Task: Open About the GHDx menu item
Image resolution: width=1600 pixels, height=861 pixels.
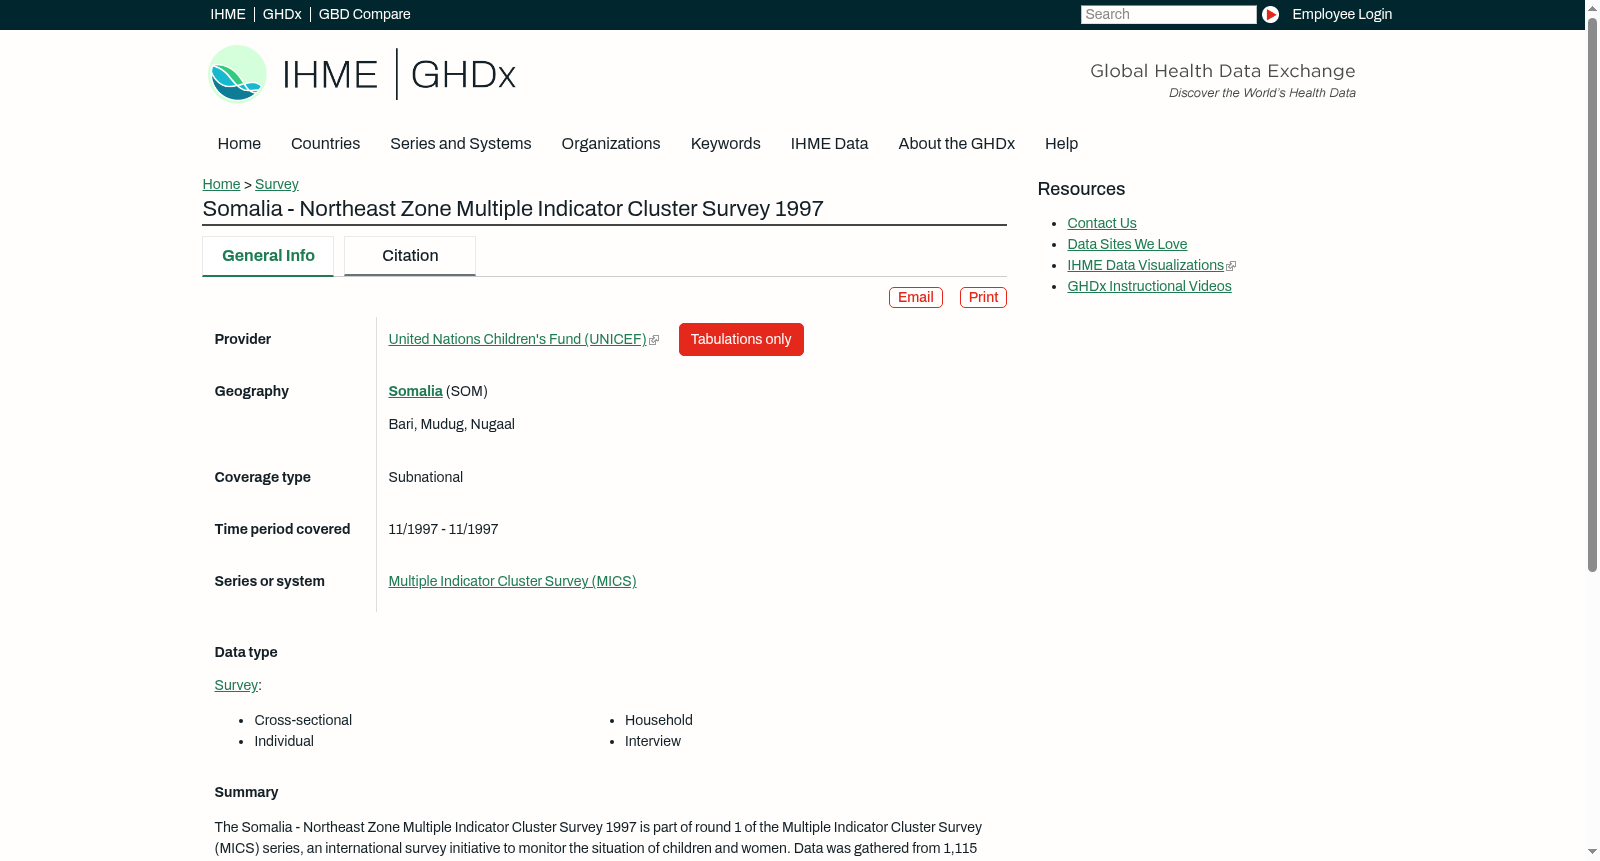Action: 956,143
